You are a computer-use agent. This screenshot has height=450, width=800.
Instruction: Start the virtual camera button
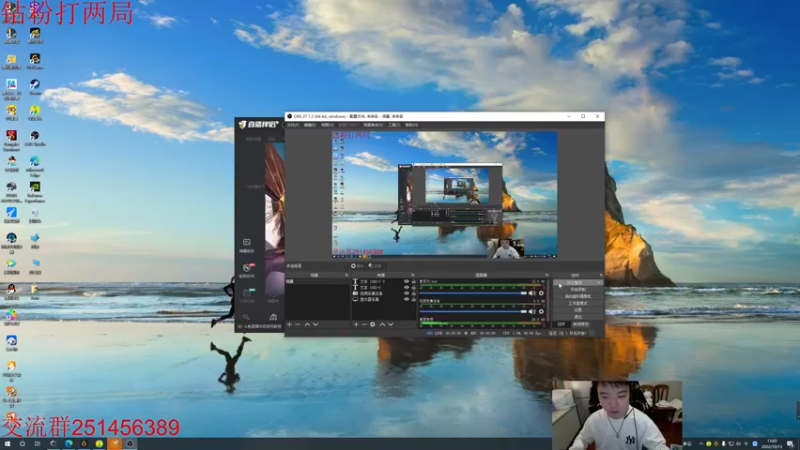point(578,296)
